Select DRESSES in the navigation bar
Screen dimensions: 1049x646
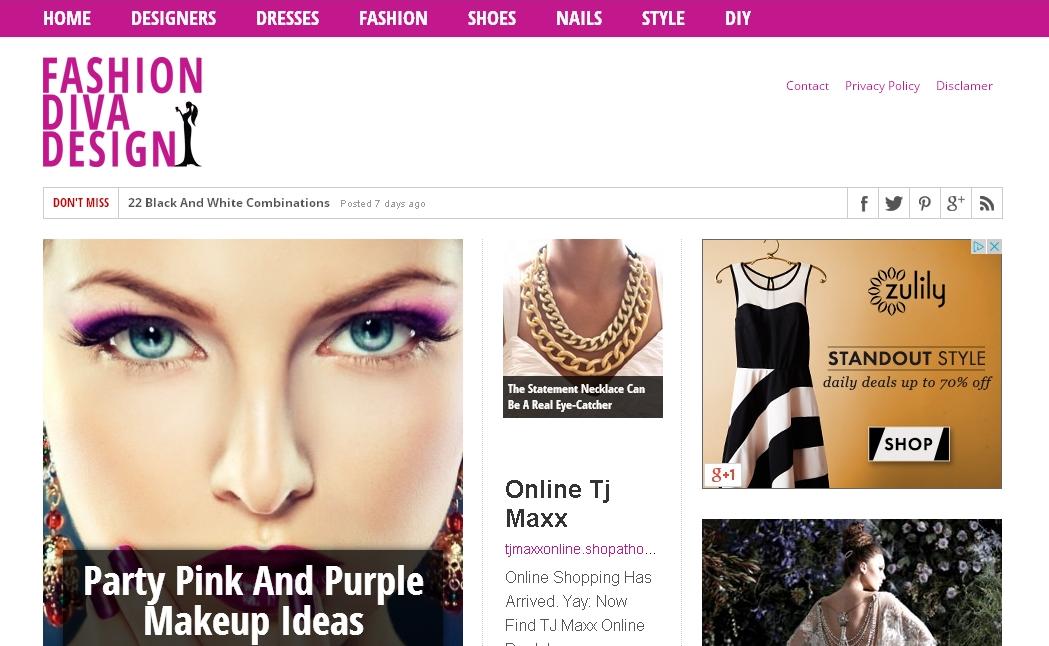point(287,18)
